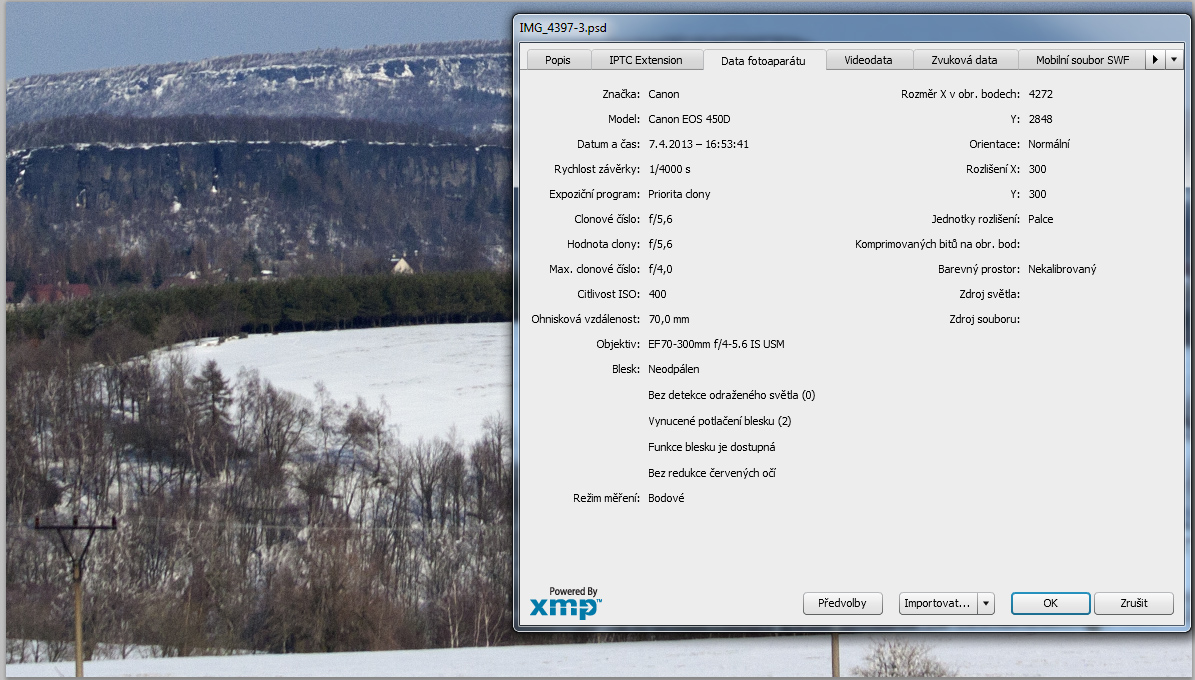The image size is (1195, 680).
Task: Open the tab list dropdown arrow
Action: (1174, 60)
